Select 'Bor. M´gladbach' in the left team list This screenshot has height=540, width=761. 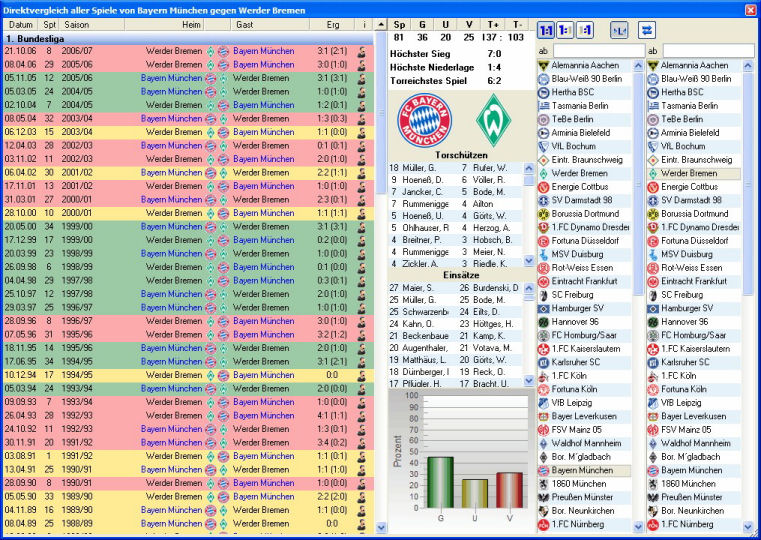click(x=581, y=457)
